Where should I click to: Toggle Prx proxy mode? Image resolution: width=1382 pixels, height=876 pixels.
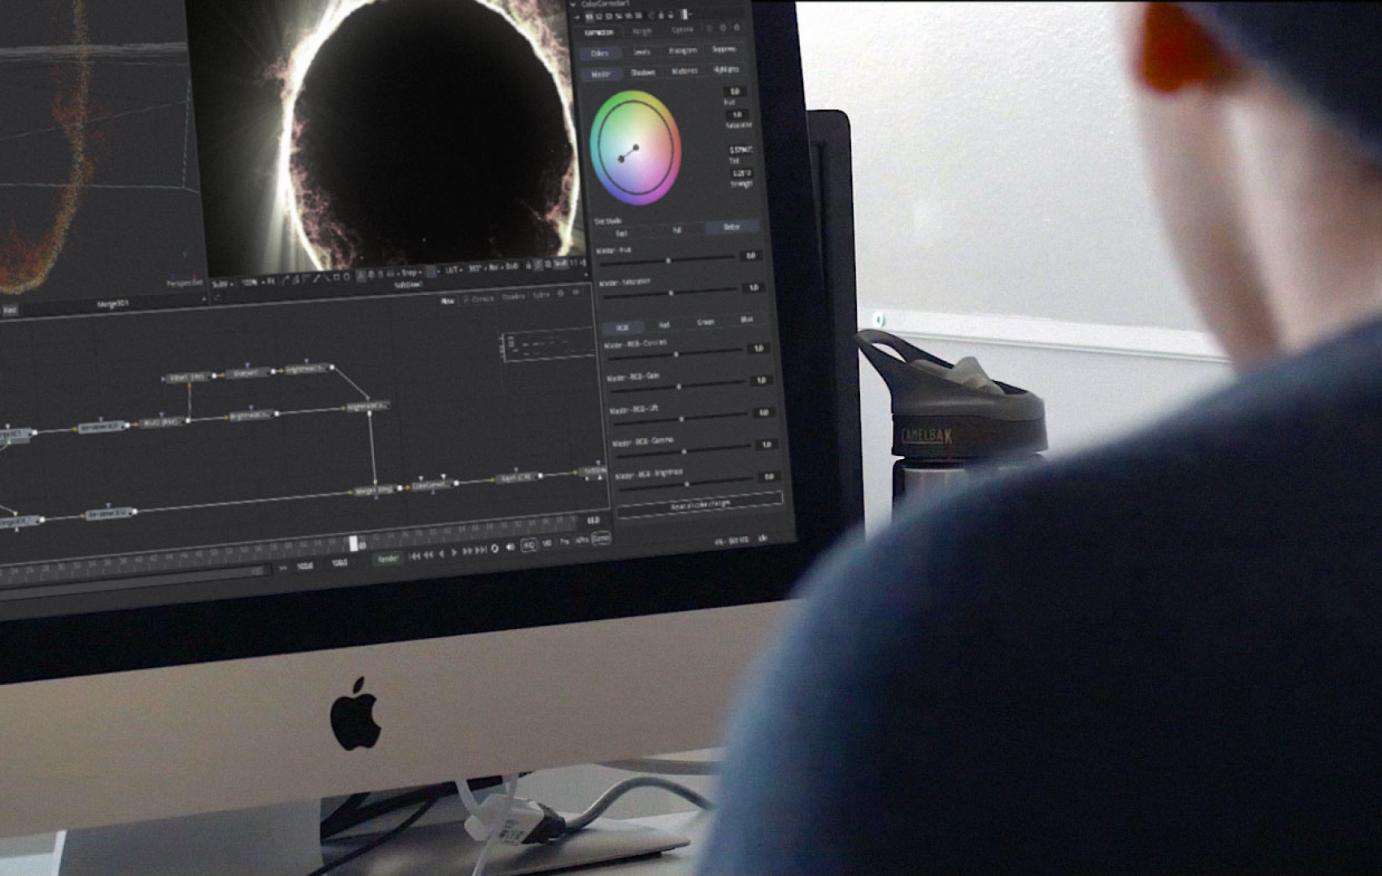564,541
